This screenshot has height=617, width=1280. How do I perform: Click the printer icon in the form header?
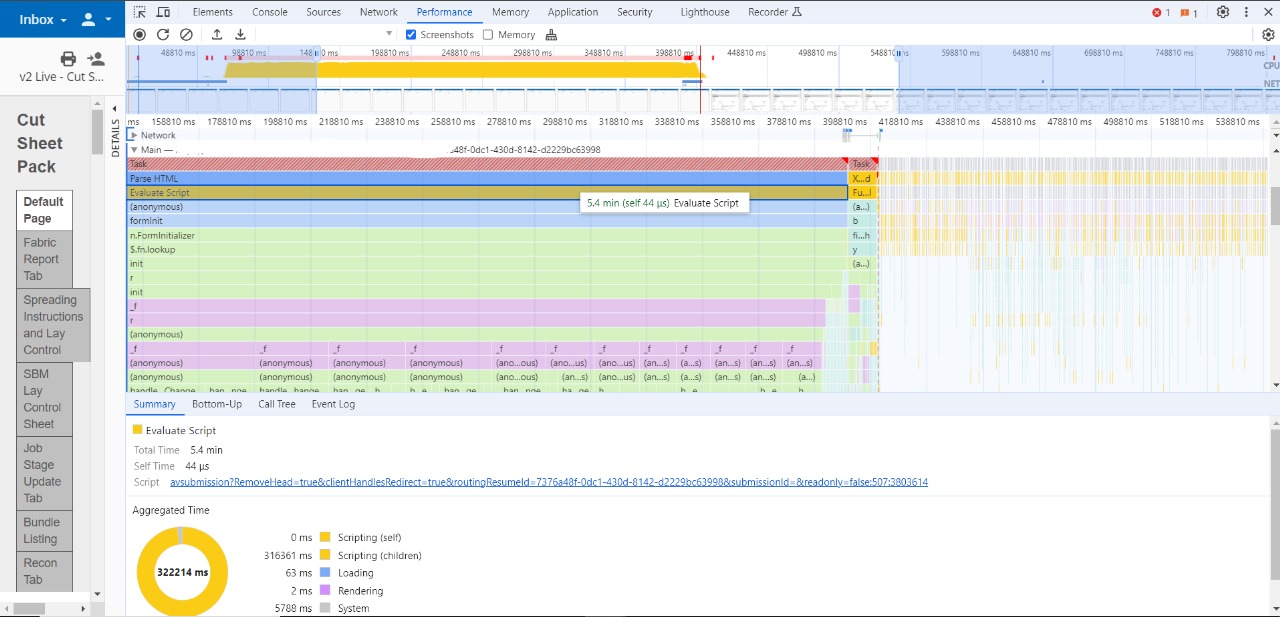point(68,58)
